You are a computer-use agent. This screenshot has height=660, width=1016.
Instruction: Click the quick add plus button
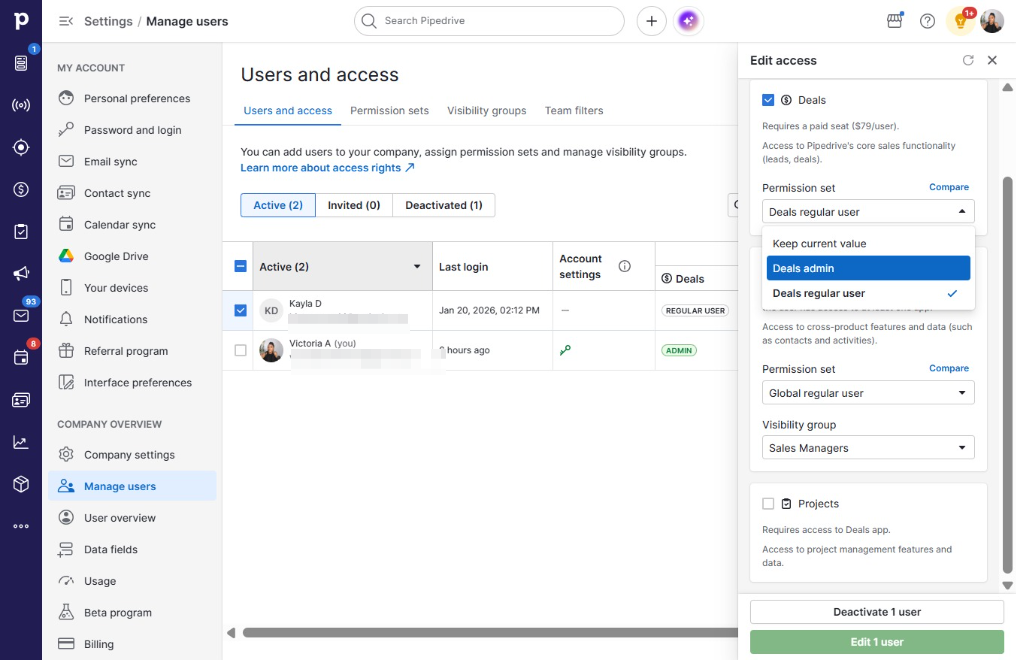click(651, 21)
